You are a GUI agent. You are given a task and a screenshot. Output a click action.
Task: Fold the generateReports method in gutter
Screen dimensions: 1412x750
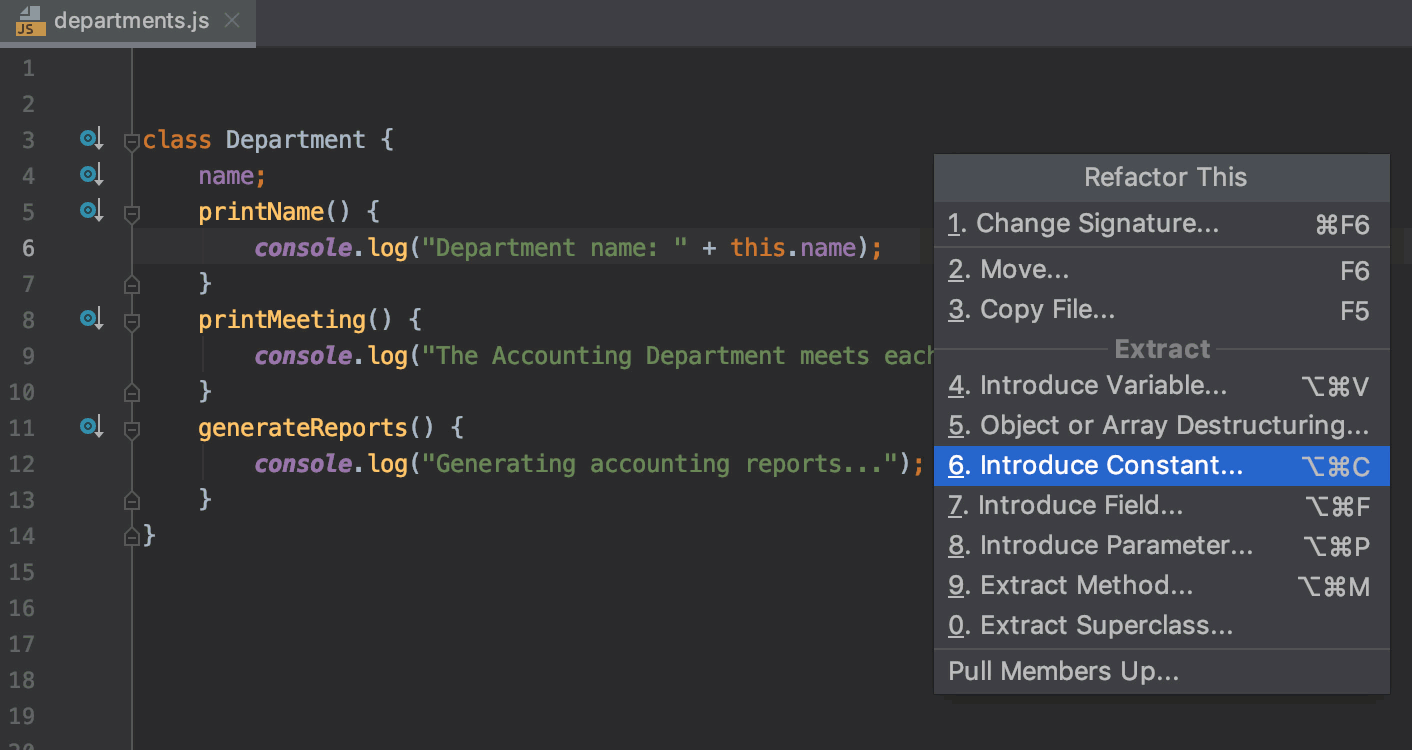[131, 429]
